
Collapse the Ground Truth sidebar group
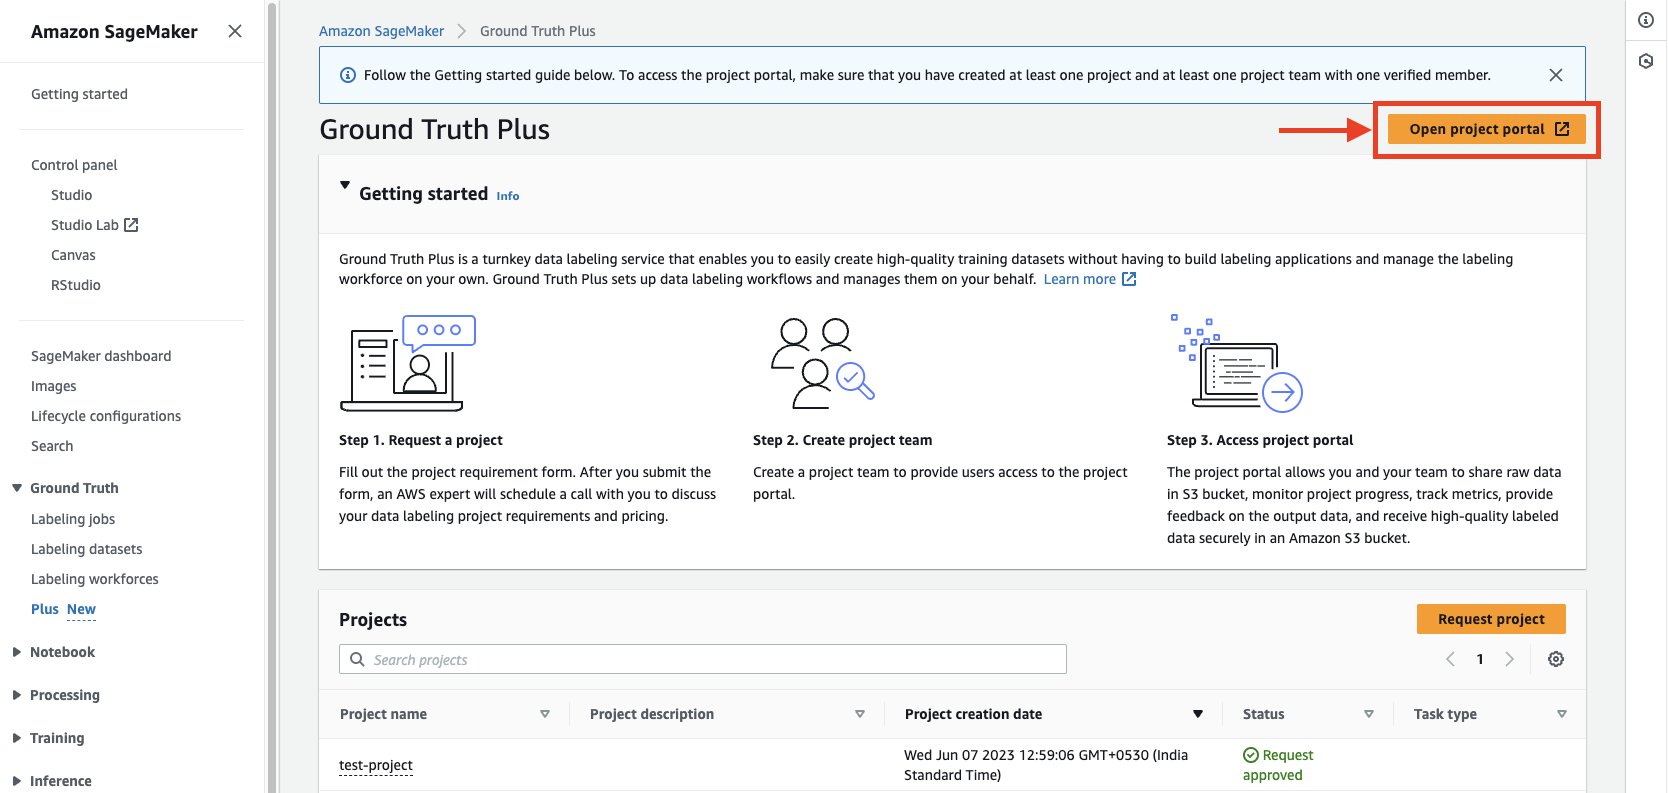17,488
